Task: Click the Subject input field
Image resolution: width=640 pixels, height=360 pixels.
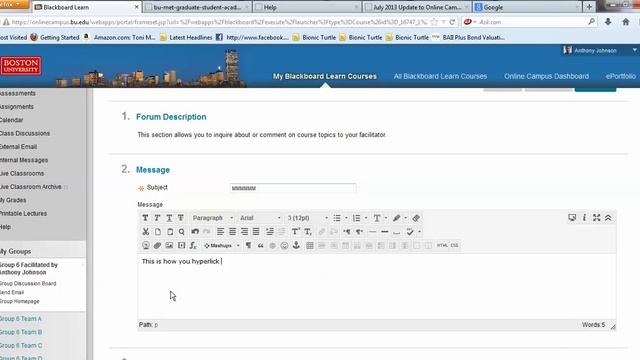Action: tap(293, 188)
